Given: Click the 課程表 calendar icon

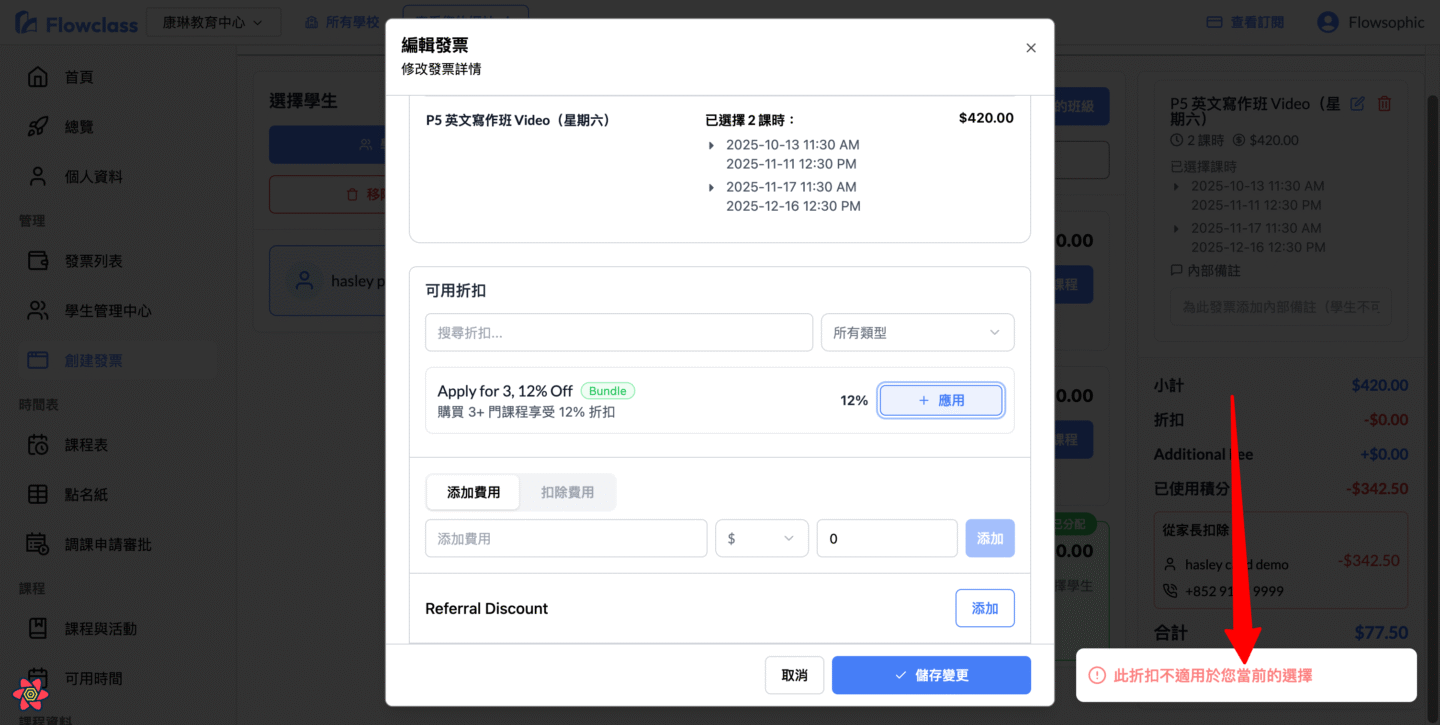Looking at the screenshot, I should pyautogui.click(x=37, y=445).
